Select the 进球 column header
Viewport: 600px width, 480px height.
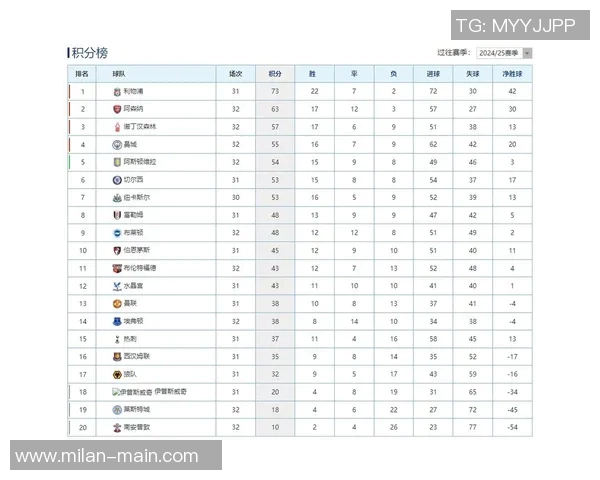tap(432, 74)
